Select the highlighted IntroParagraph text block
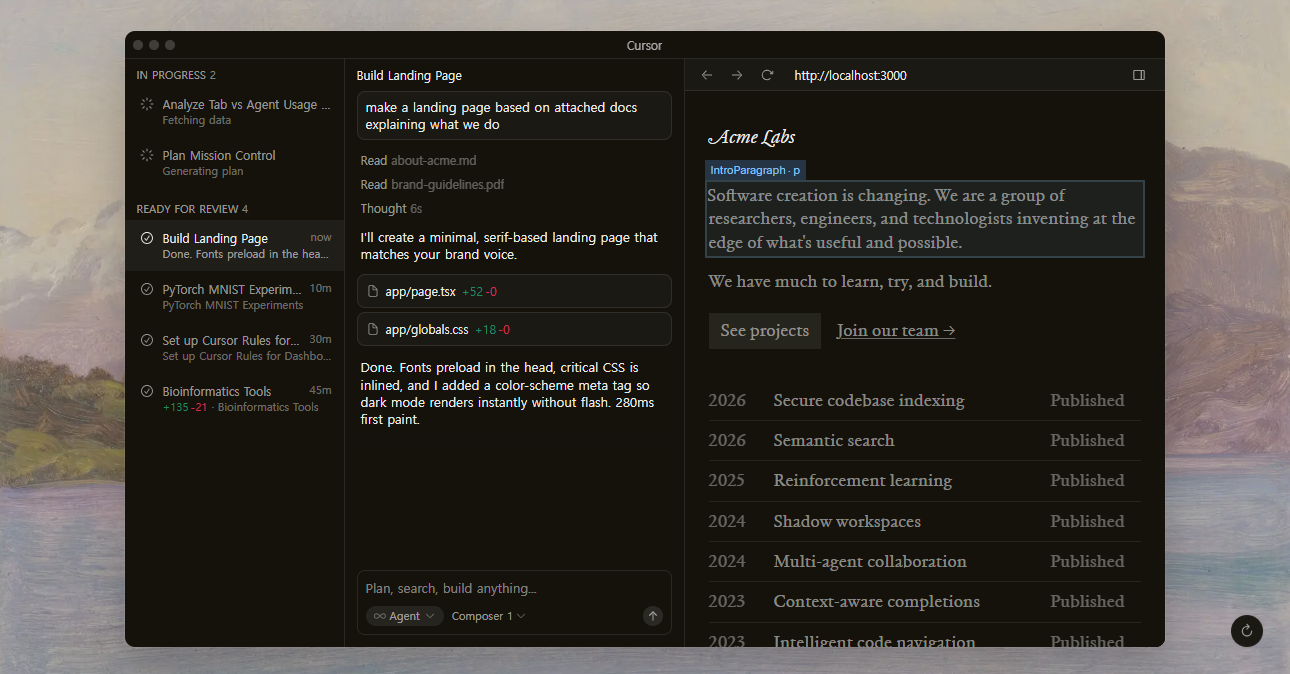The image size is (1290, 674). 925,219
